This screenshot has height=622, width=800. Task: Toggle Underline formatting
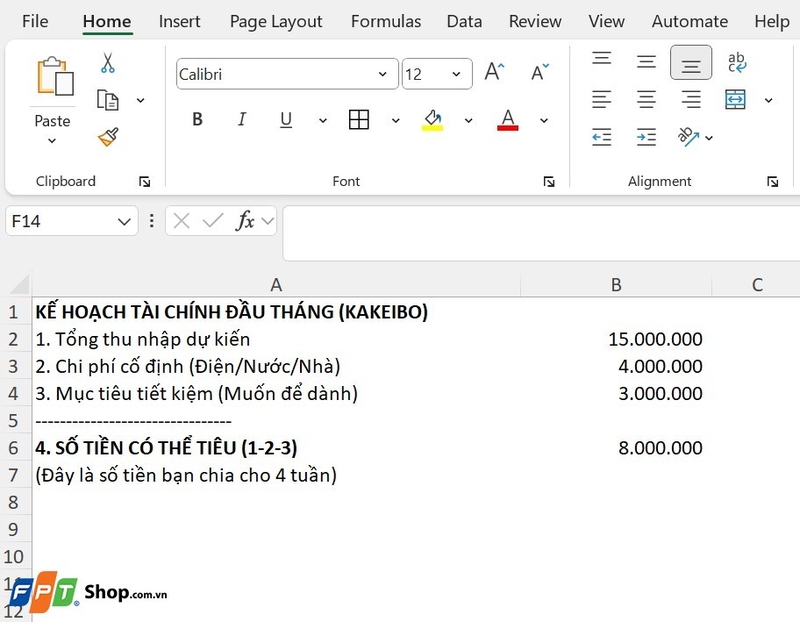(x=286, y=120)
